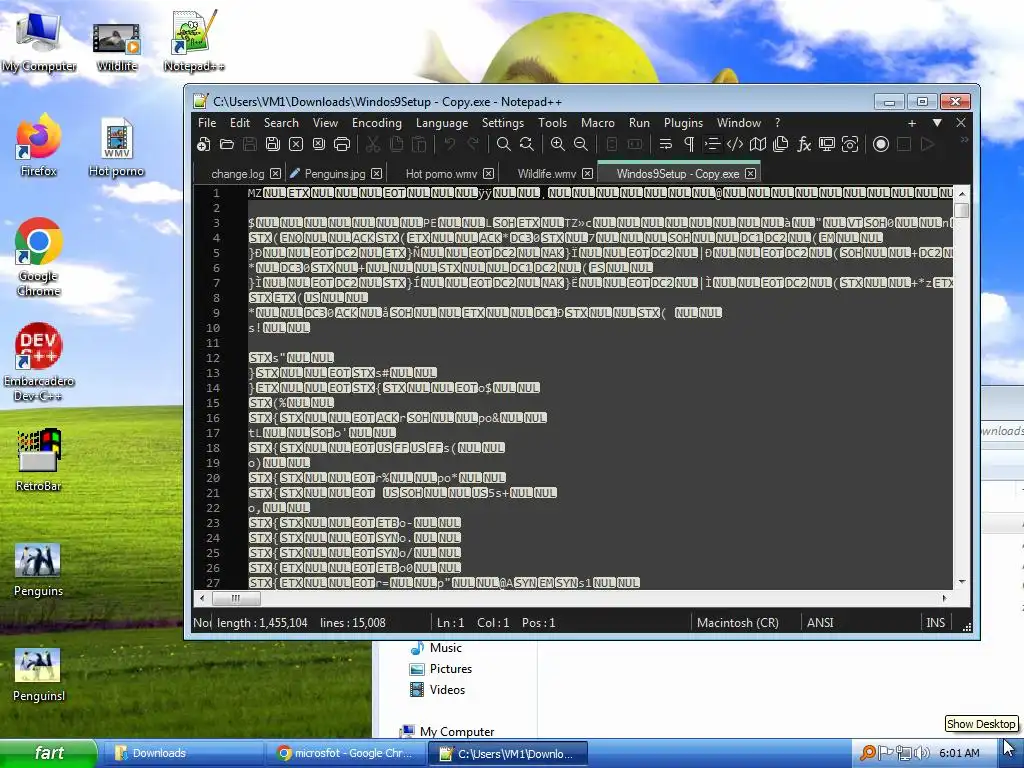Toggle Show All Characters pilcrow icon
Viewport: 1024px width, 768px height.
(x=689, y=144)
